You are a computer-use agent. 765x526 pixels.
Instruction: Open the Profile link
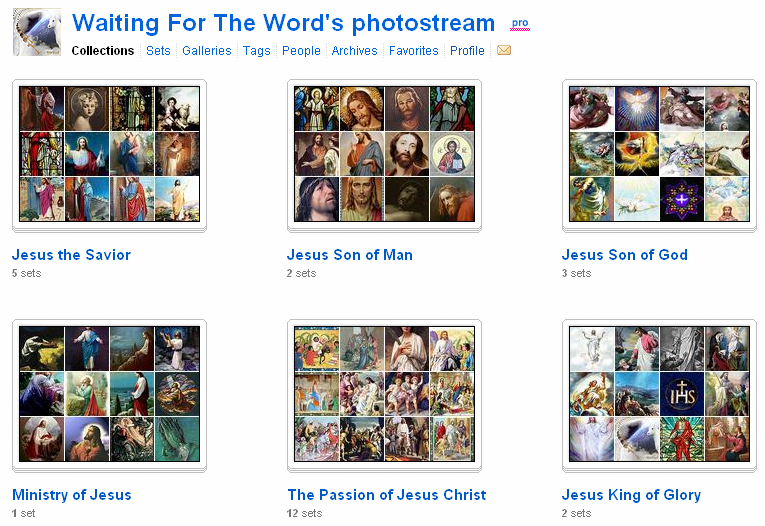467,51
